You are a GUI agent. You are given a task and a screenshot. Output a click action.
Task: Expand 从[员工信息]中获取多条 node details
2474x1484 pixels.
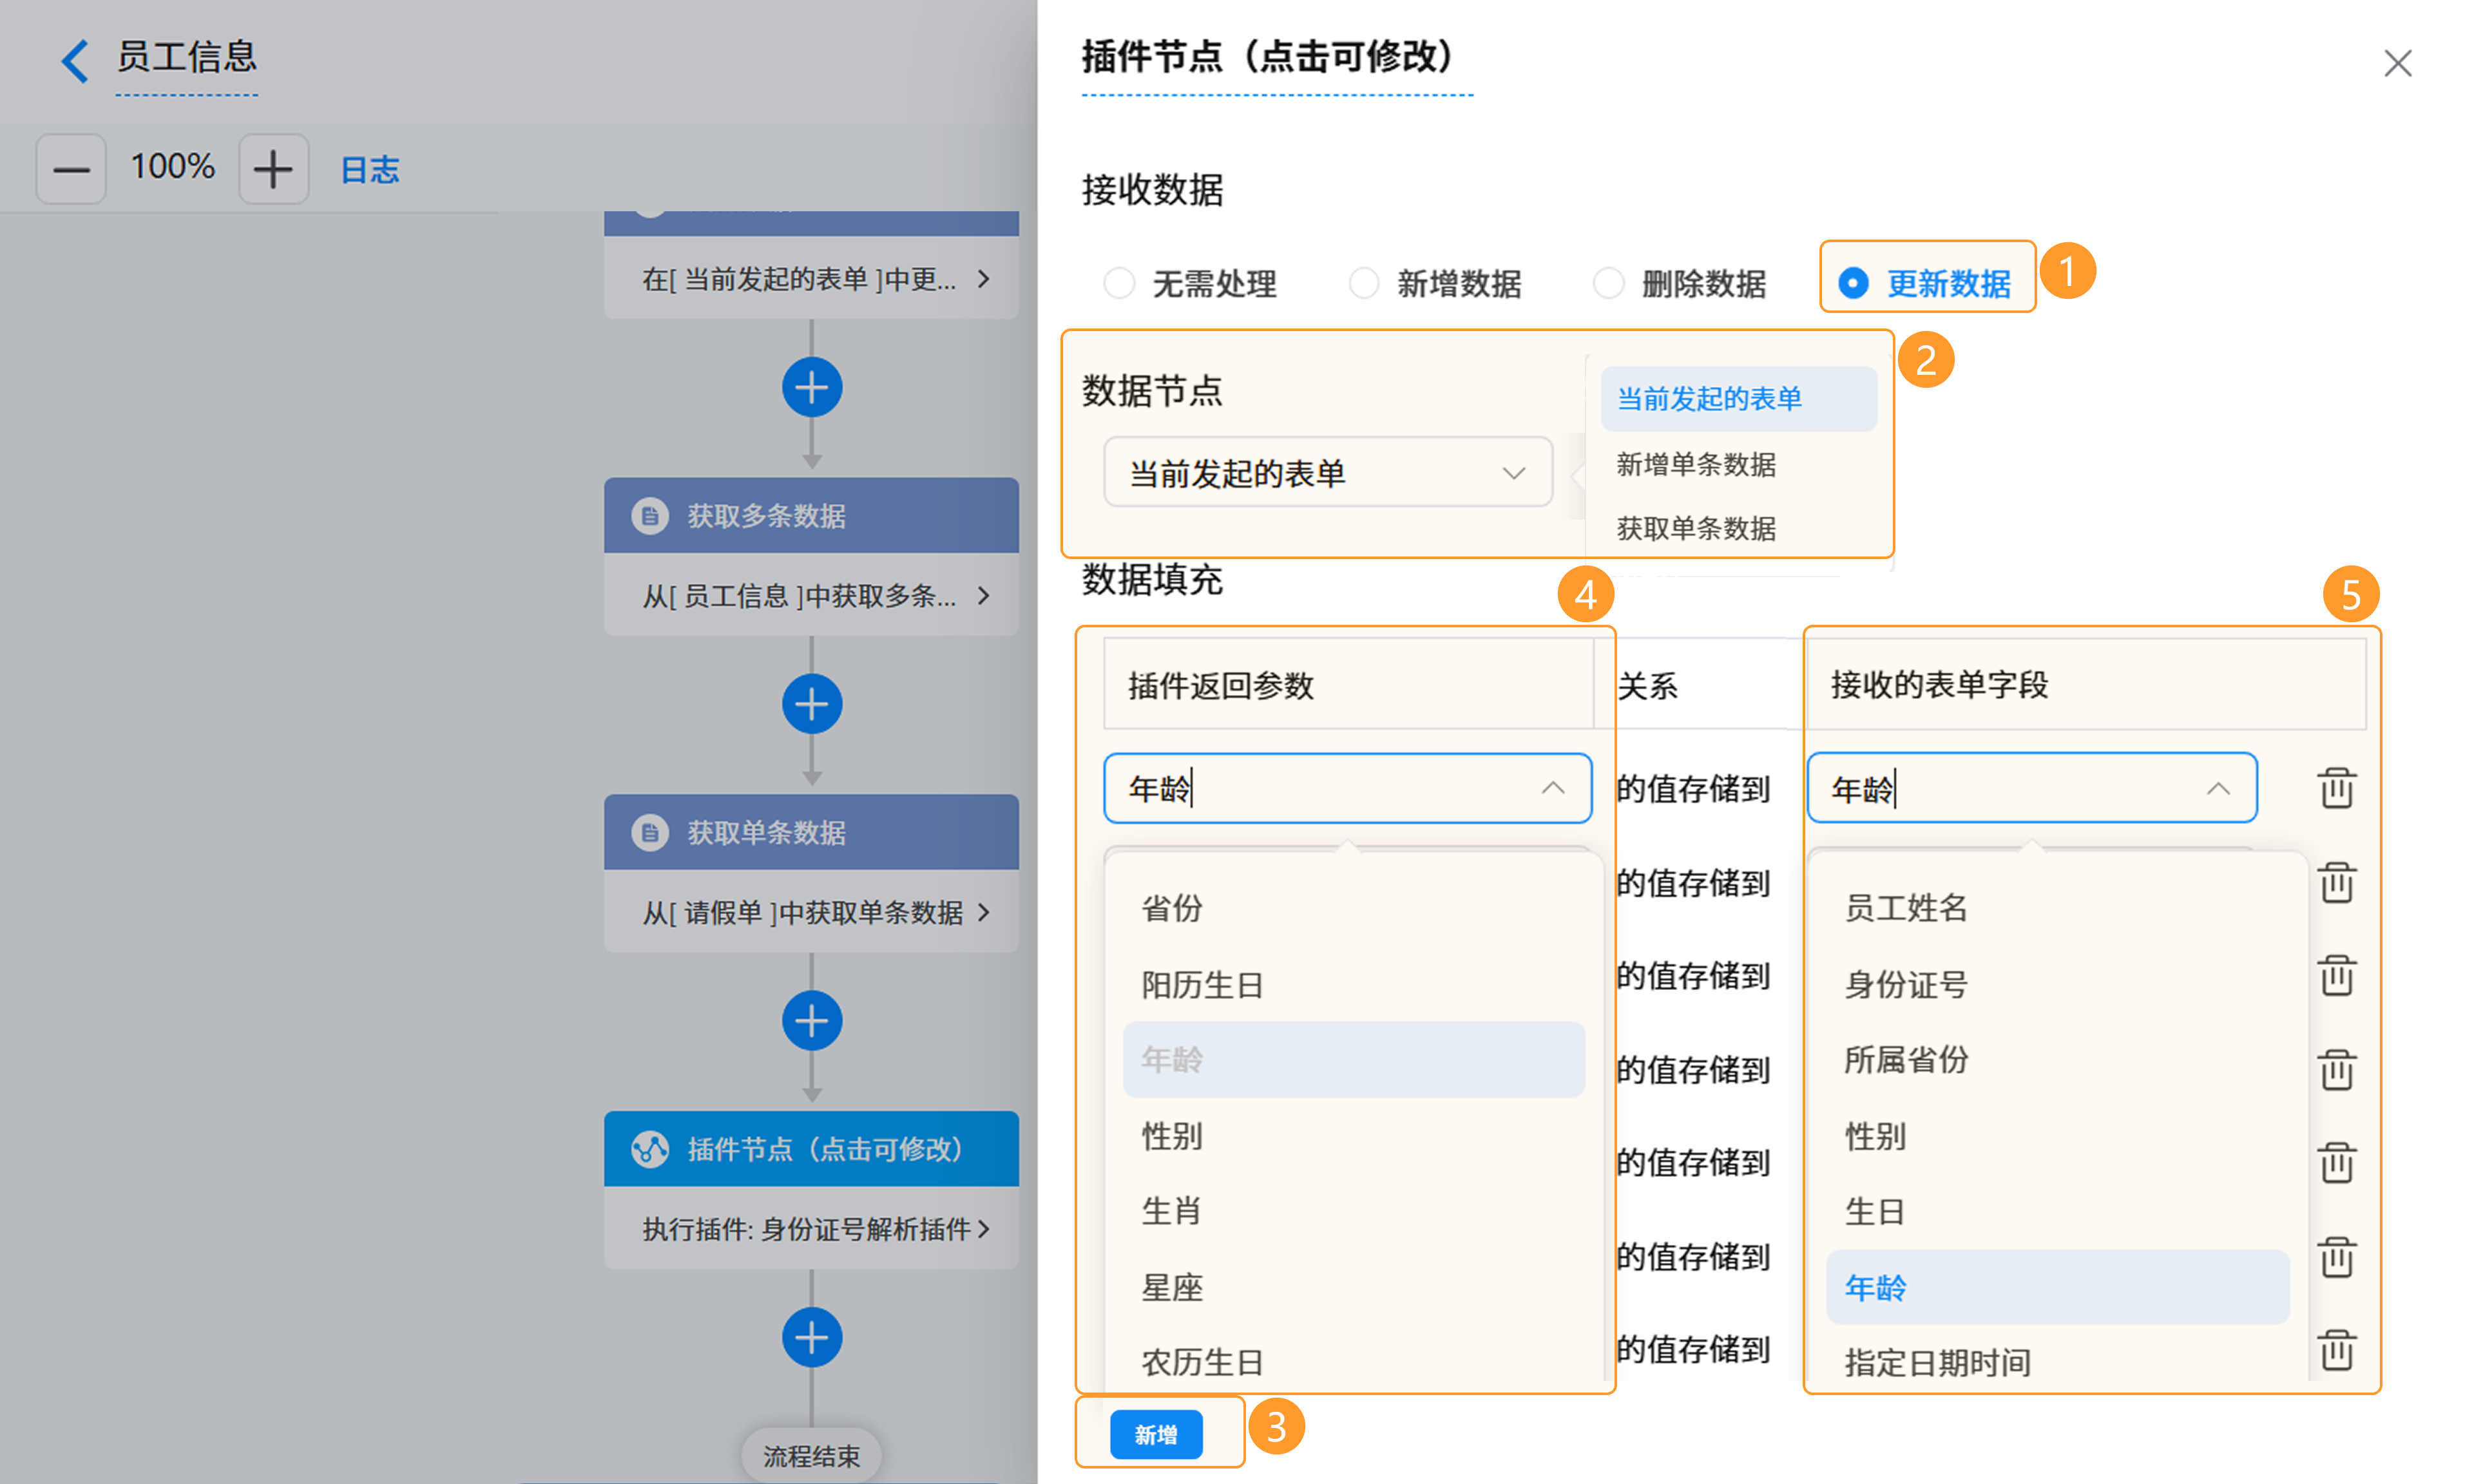[x=811, y=595]
